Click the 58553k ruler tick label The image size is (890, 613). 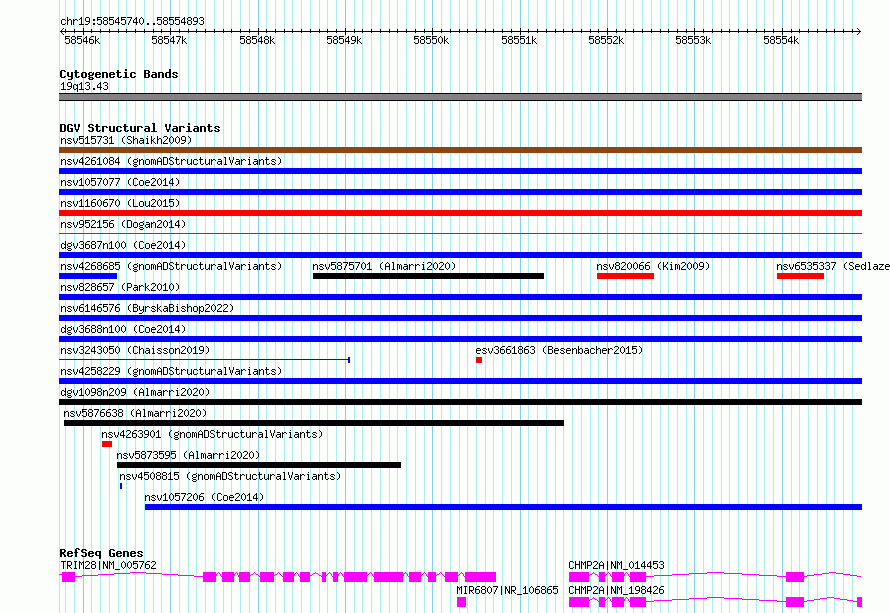click(x=693, y=40)
